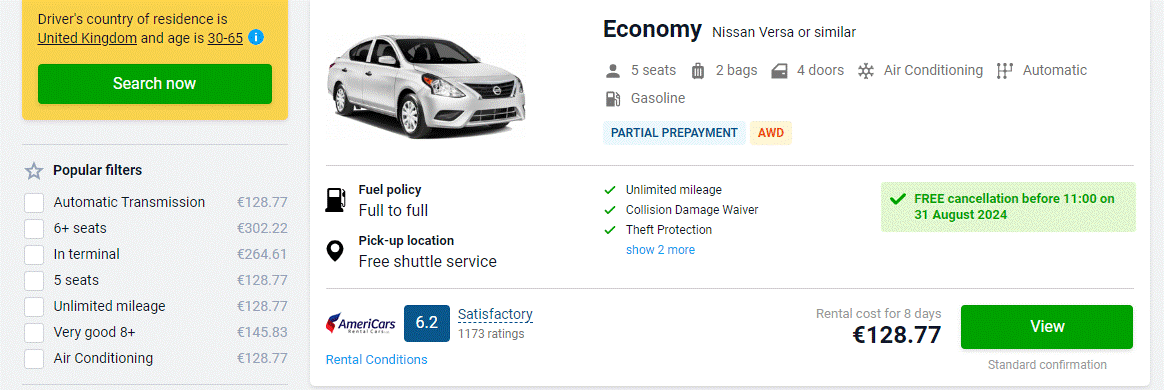Click the Popular filters star icon
The image size is (1164, 390).
(x=34, y=171)
